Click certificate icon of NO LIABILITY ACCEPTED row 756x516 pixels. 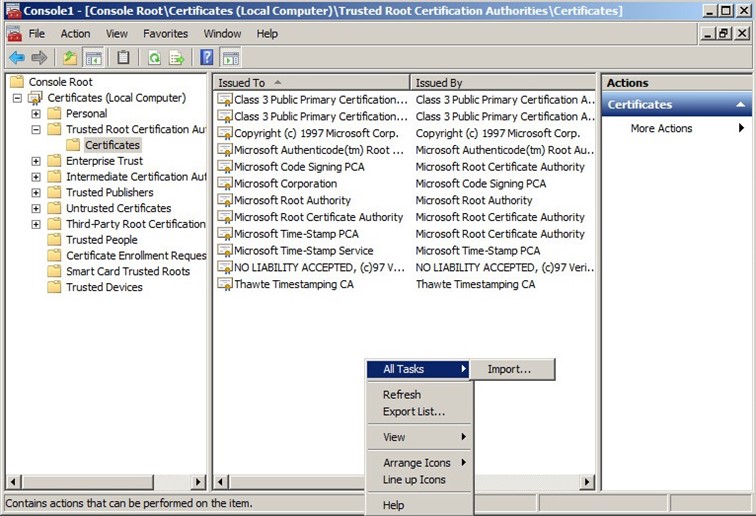coord(225,267)
